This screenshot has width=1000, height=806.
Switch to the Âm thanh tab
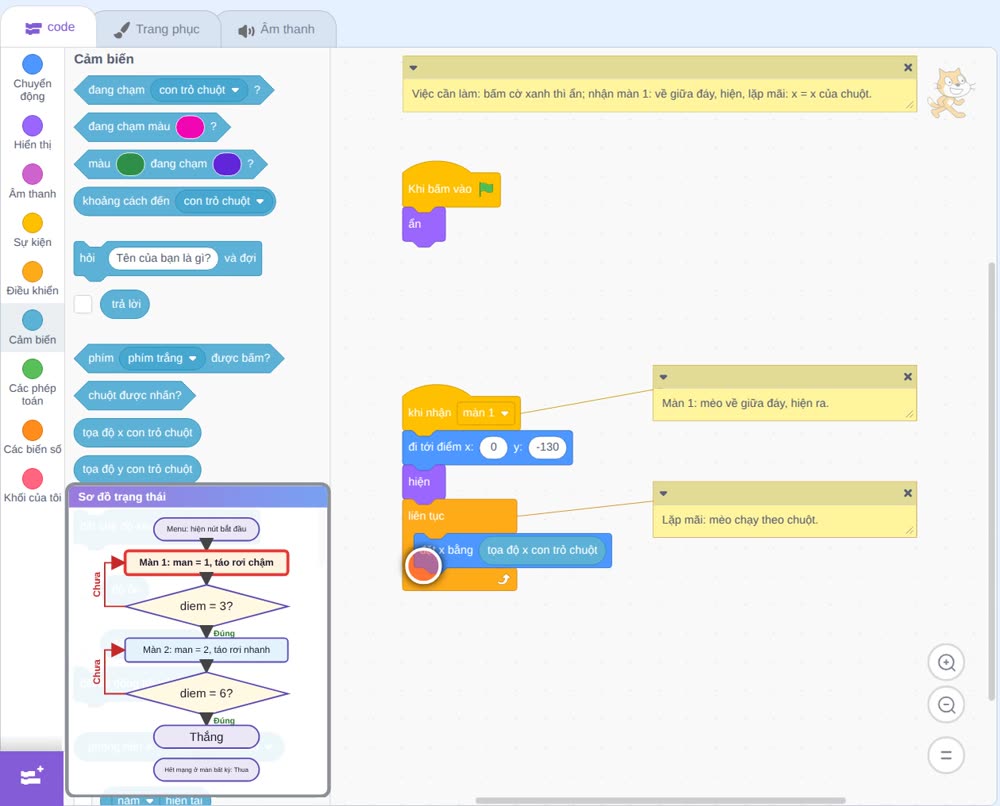[x=277, y=29]
